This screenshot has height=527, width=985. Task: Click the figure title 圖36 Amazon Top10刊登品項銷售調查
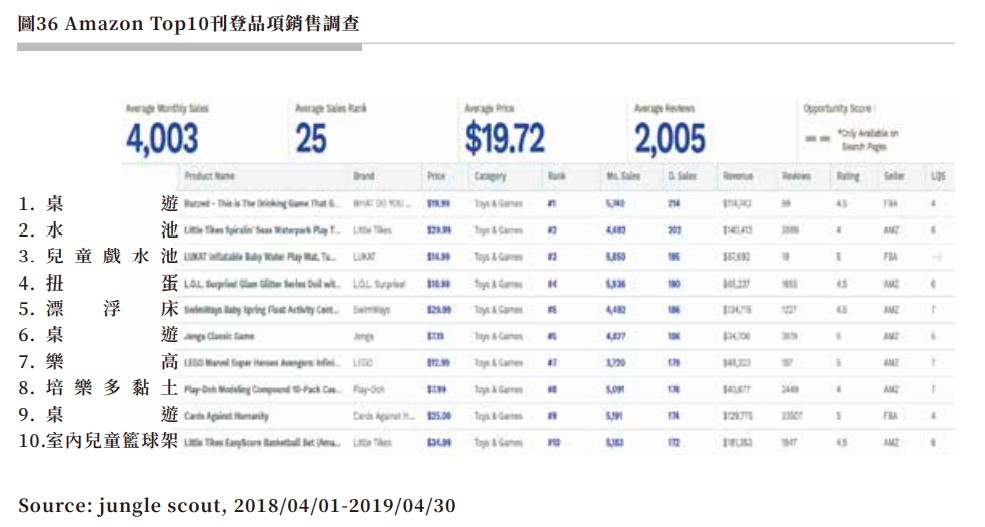tap(188, 23)
